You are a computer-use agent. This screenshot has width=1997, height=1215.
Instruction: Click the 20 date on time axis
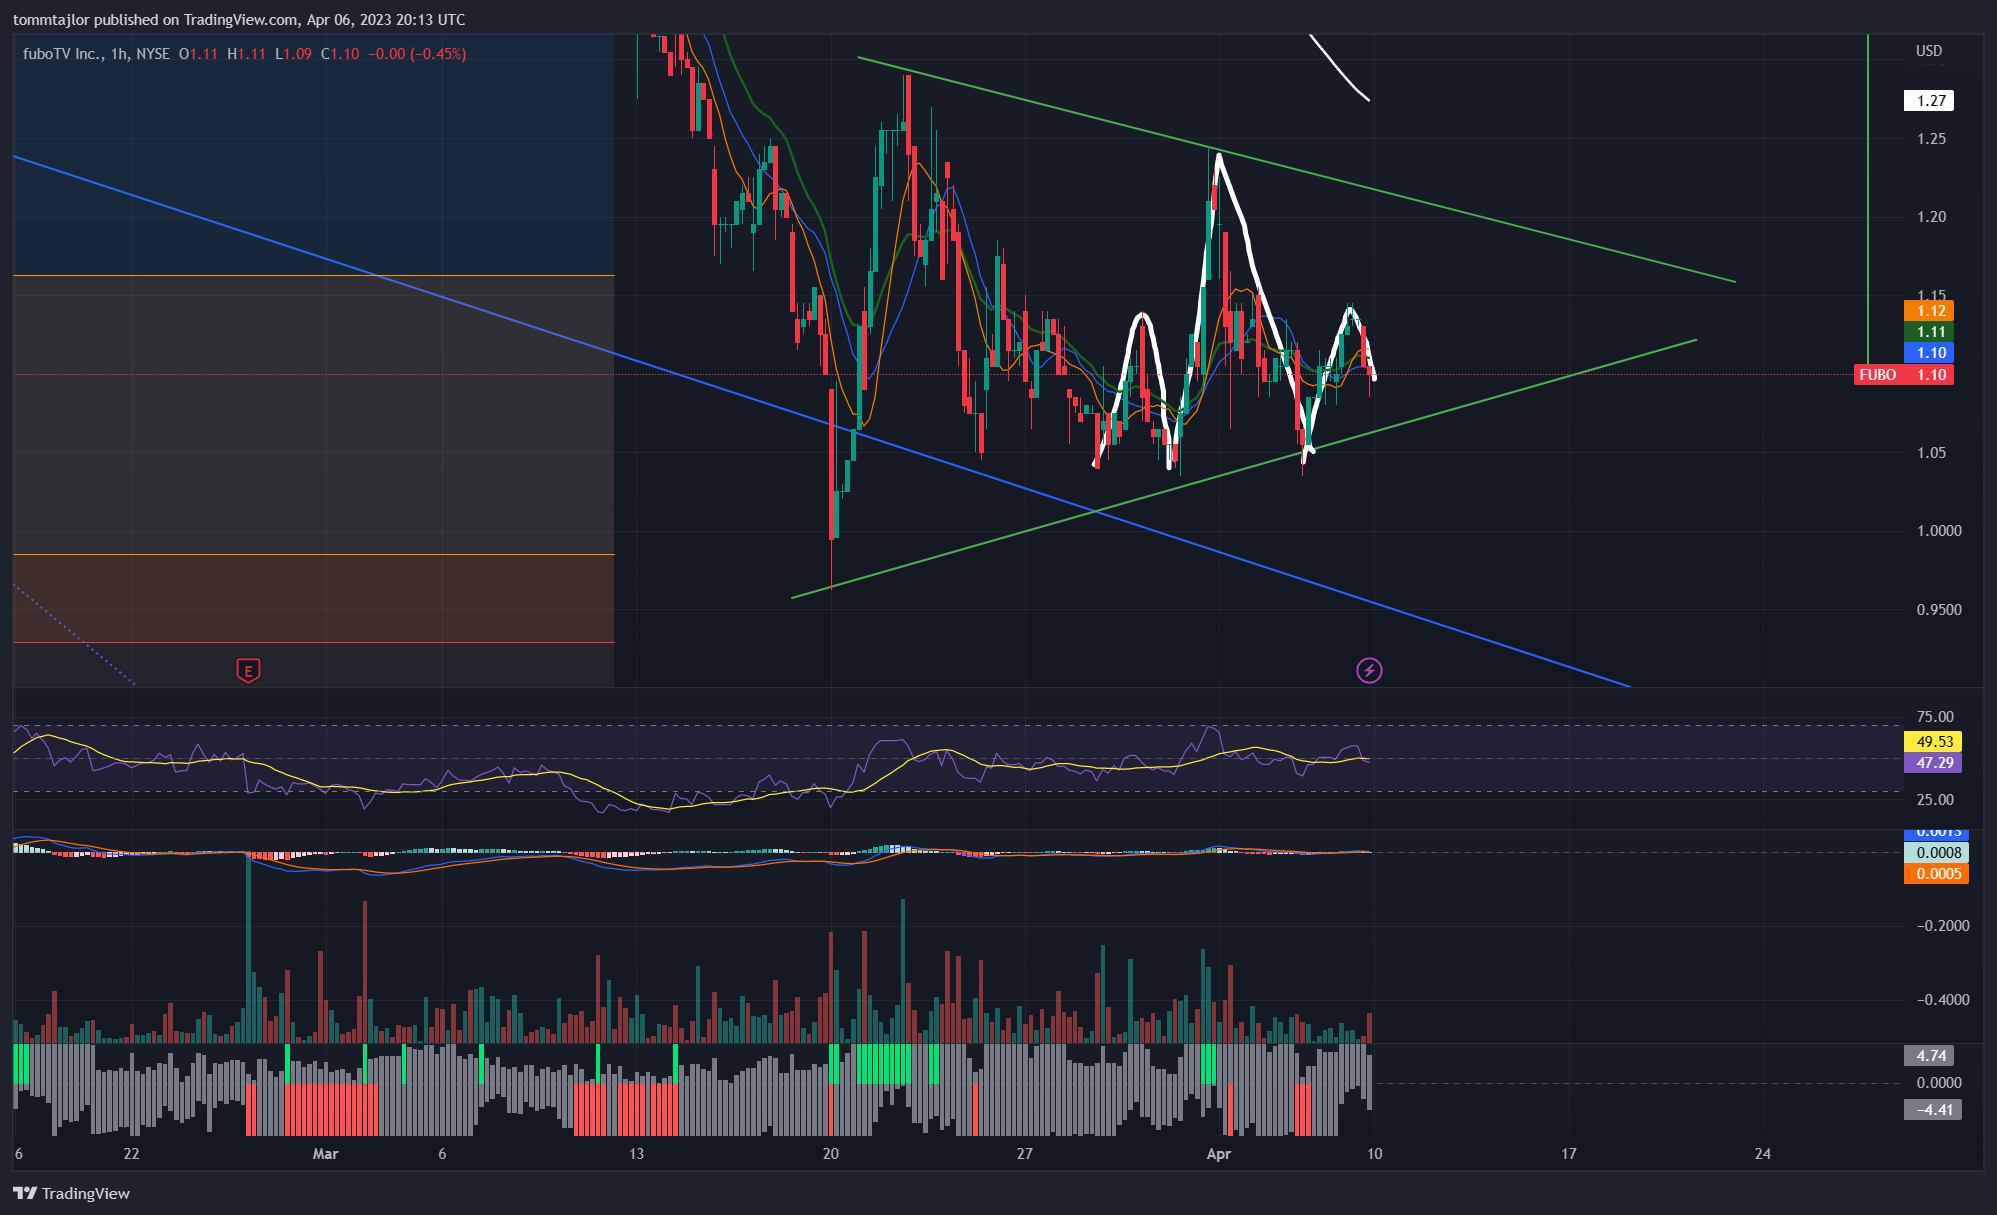(x=830, y=1153)
